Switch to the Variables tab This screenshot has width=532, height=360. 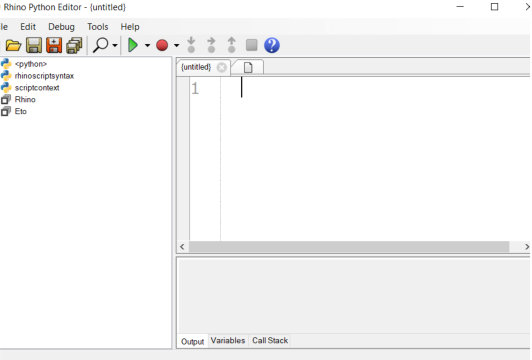(x=228, y=341)
